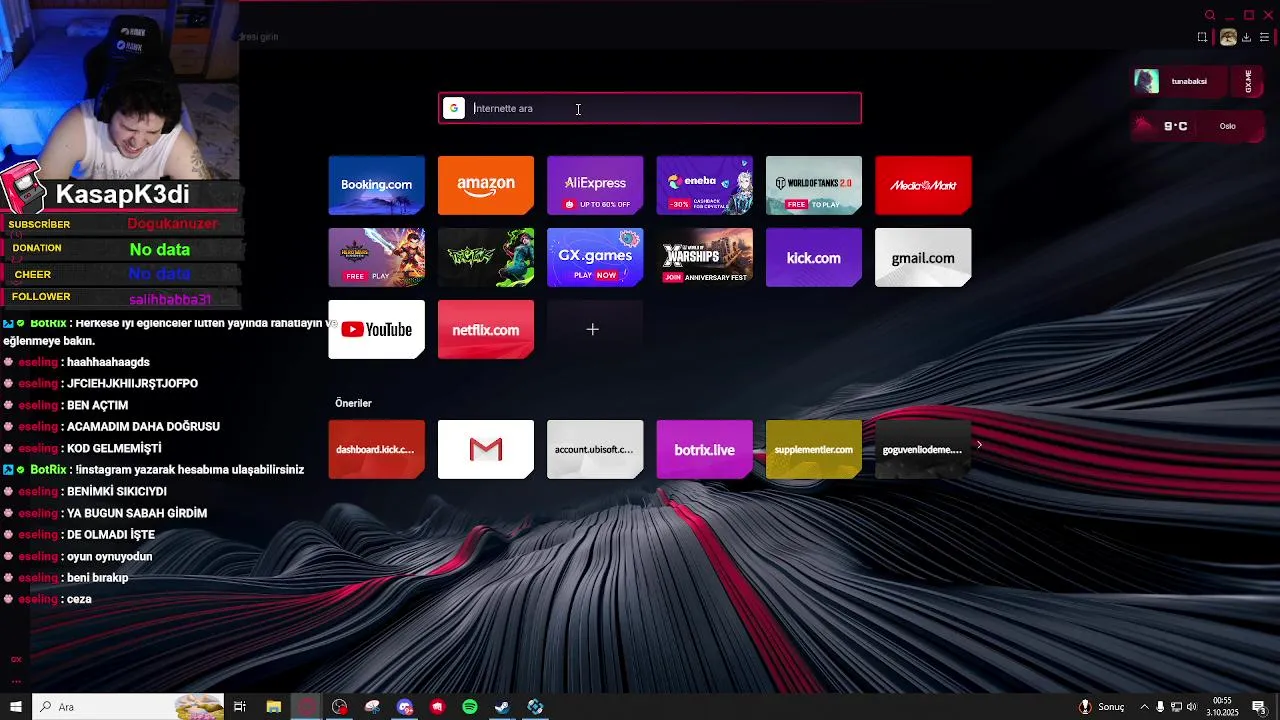Open the green graffiti game tile
The width and height of the screenshot is (1280, 720).
[x=486, y=257]
